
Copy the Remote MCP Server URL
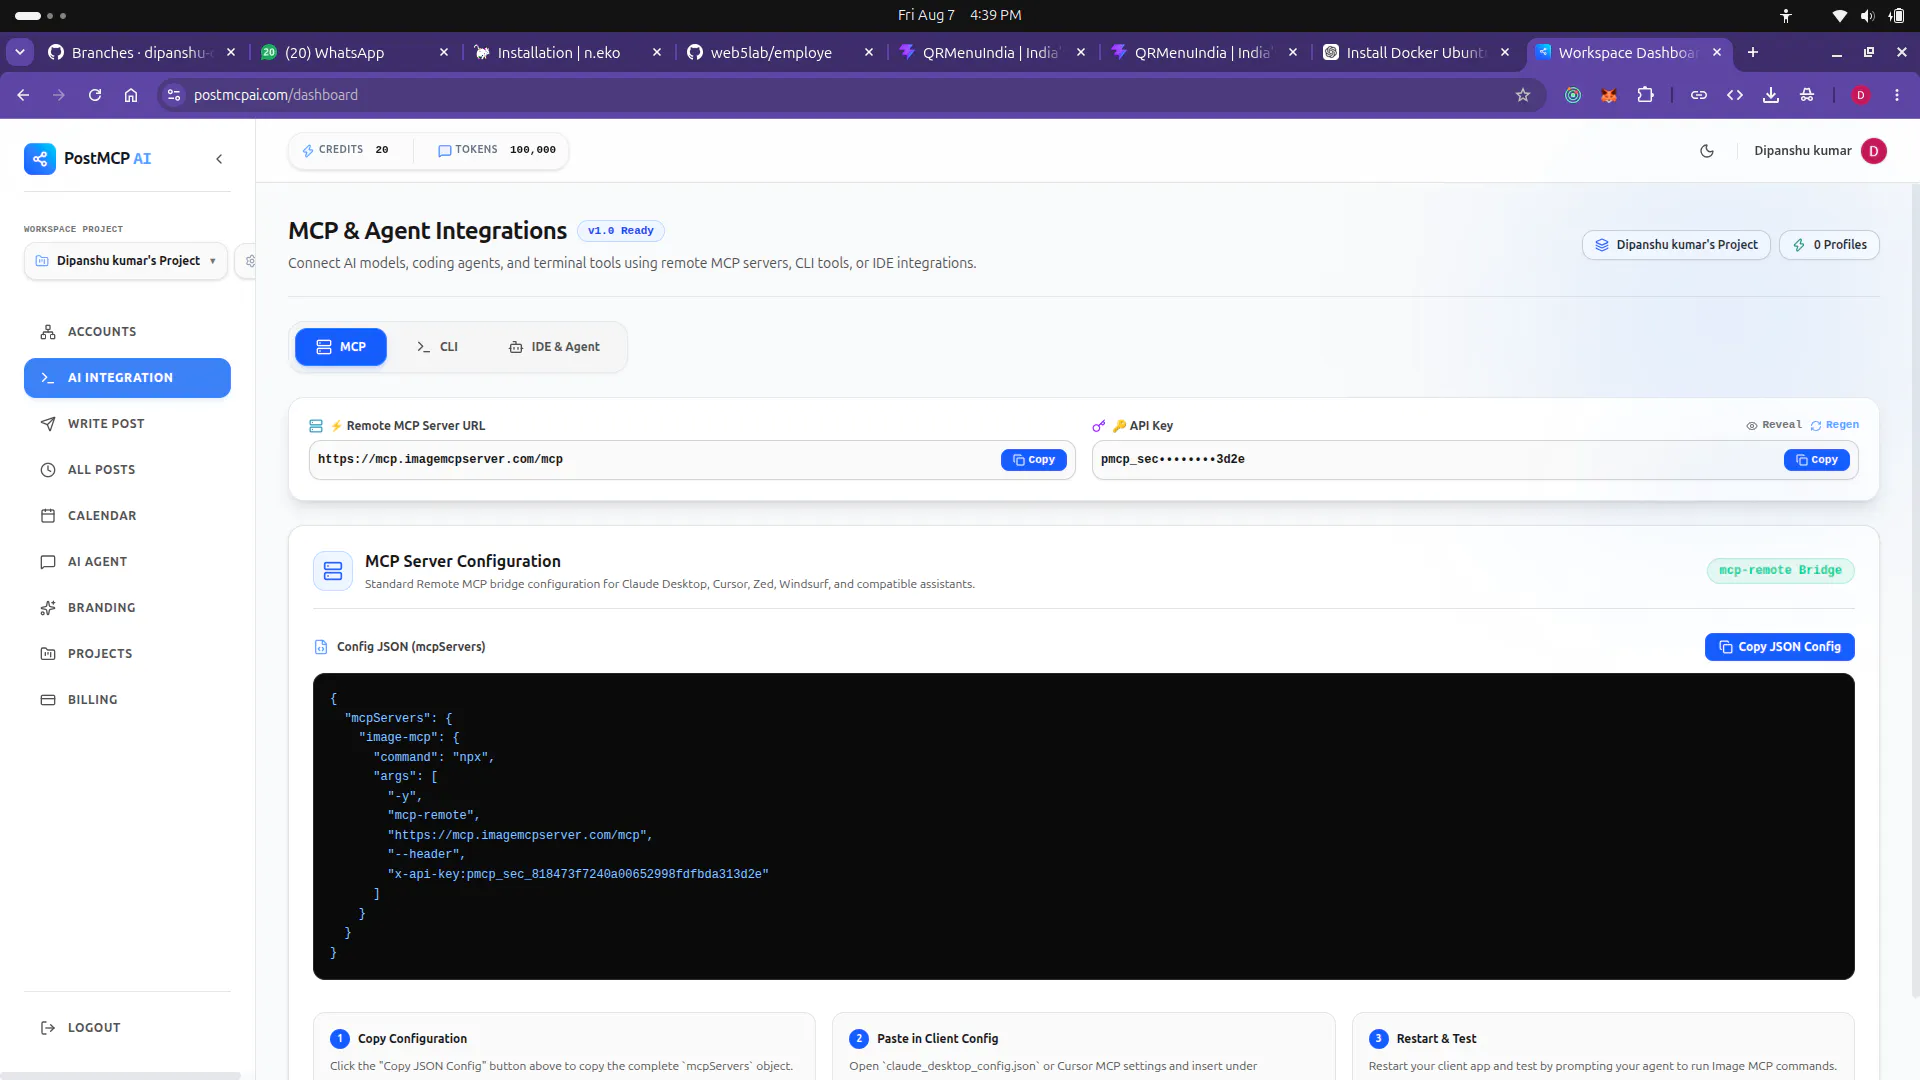1034,460
